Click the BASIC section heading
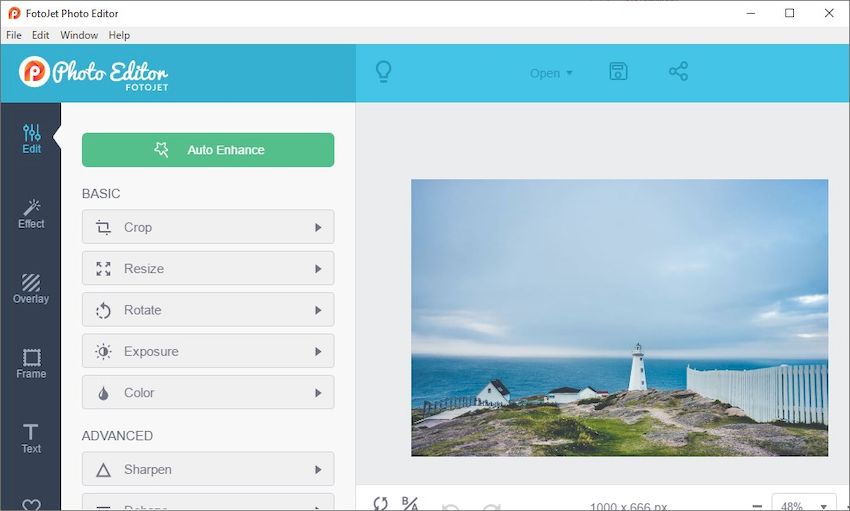 click(101, 193)
